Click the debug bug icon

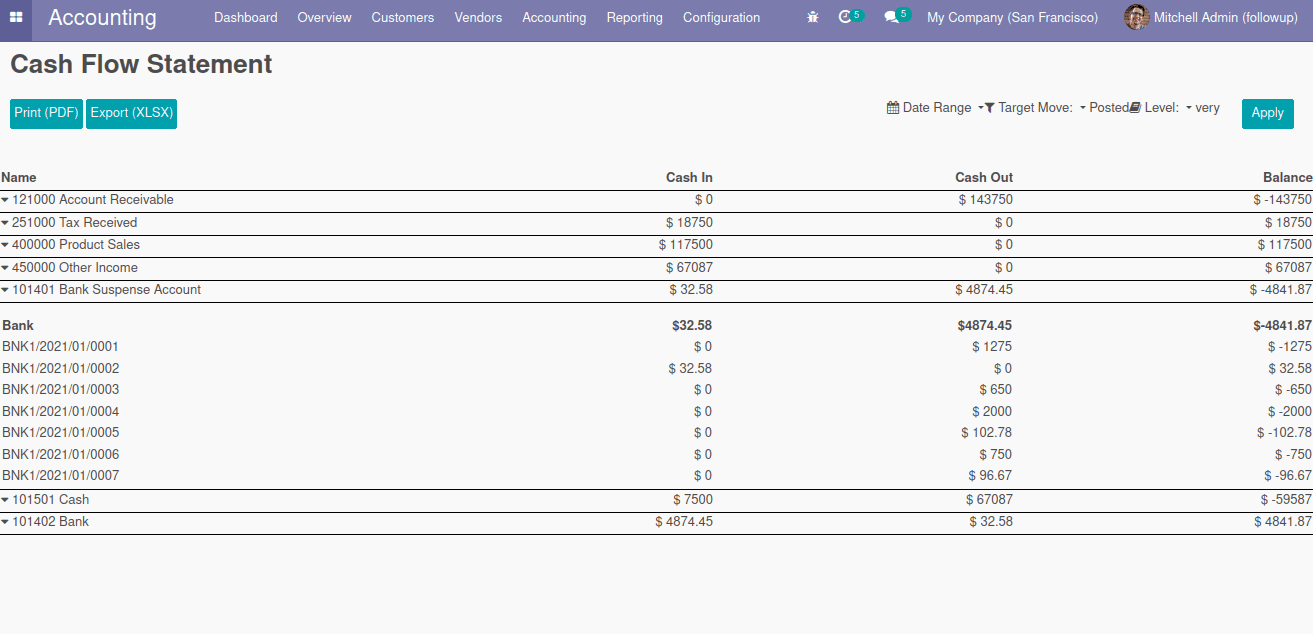[x=812, y=17]
